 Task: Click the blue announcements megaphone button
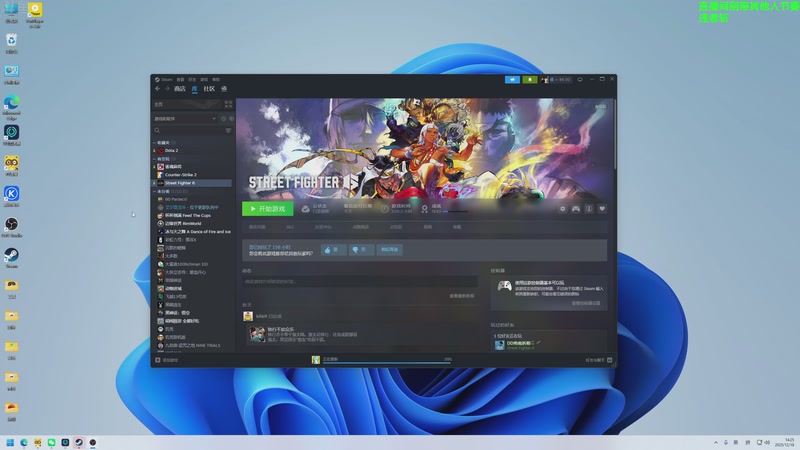pos(512,80)
